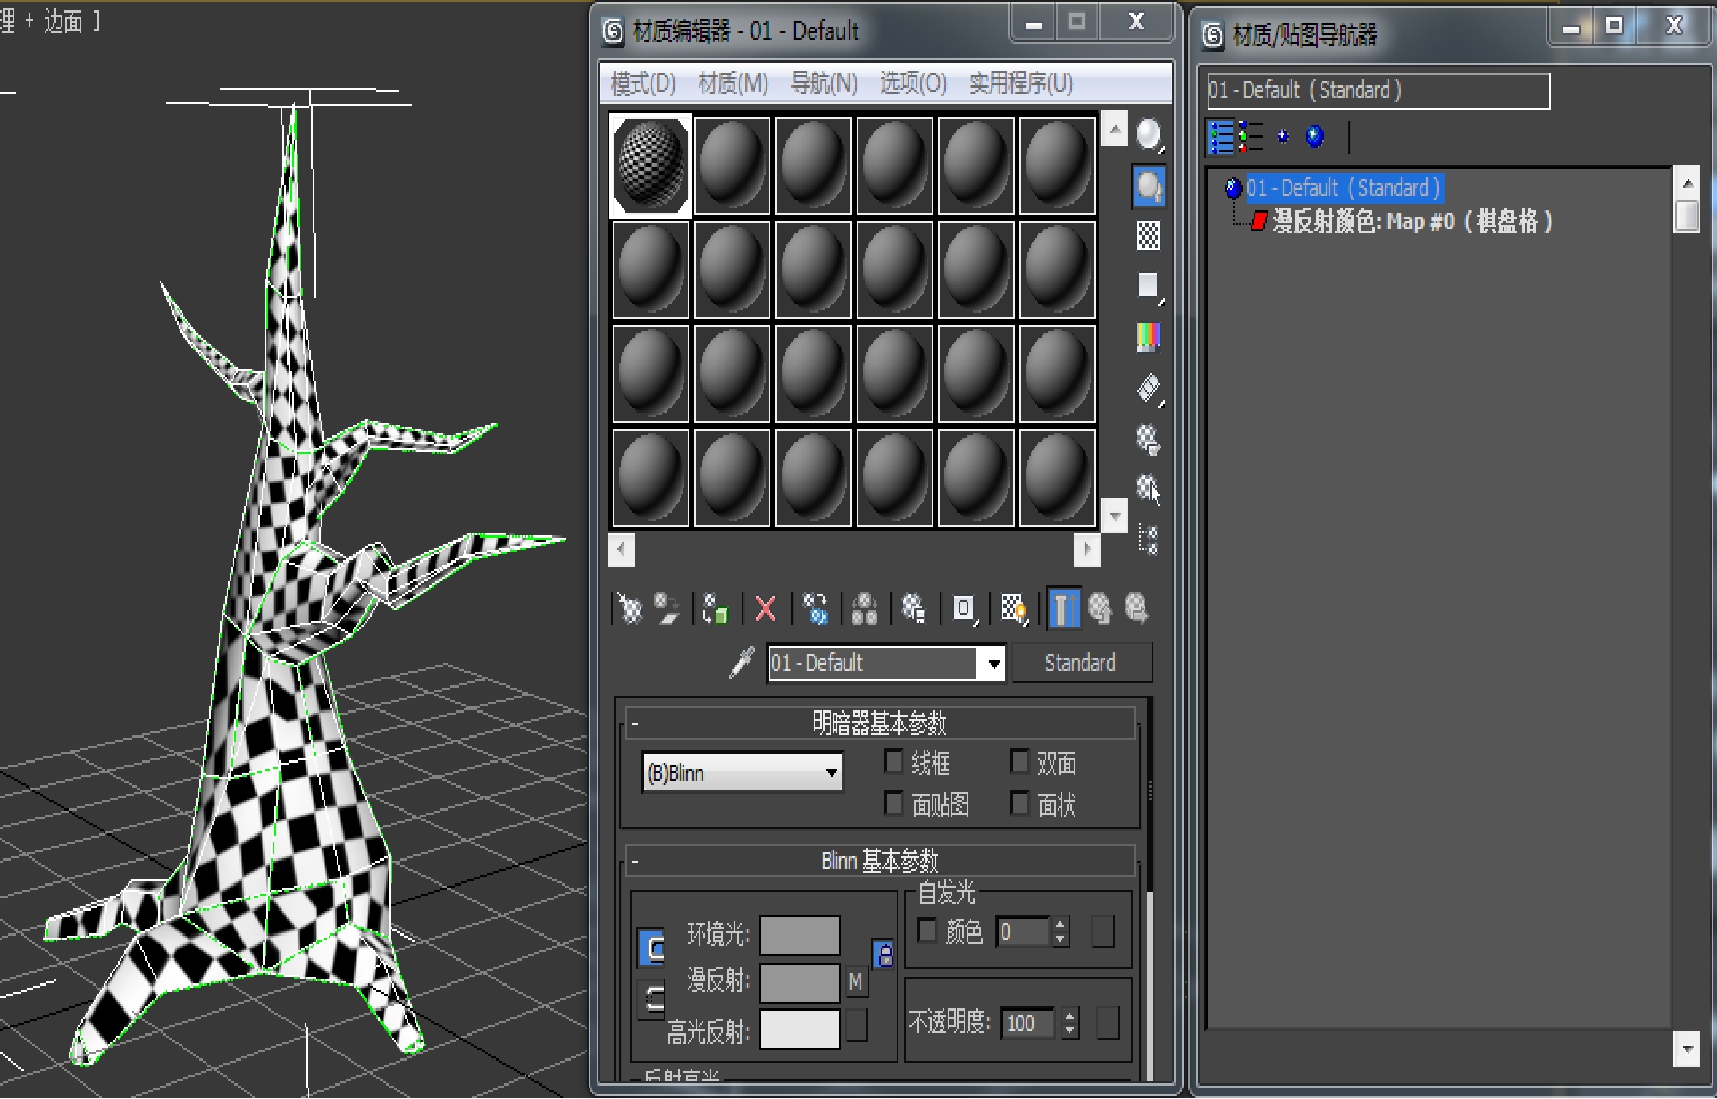Open the 导航(N) menu

coord(824,83)
